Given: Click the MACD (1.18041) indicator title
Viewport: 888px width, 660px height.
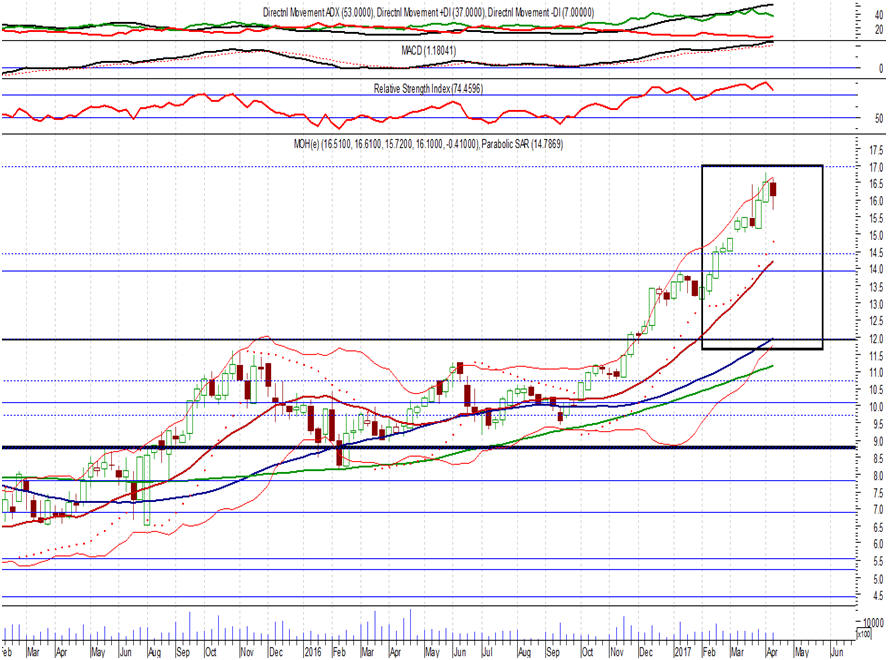Looking at the screenshot, I should pos(429,50).
